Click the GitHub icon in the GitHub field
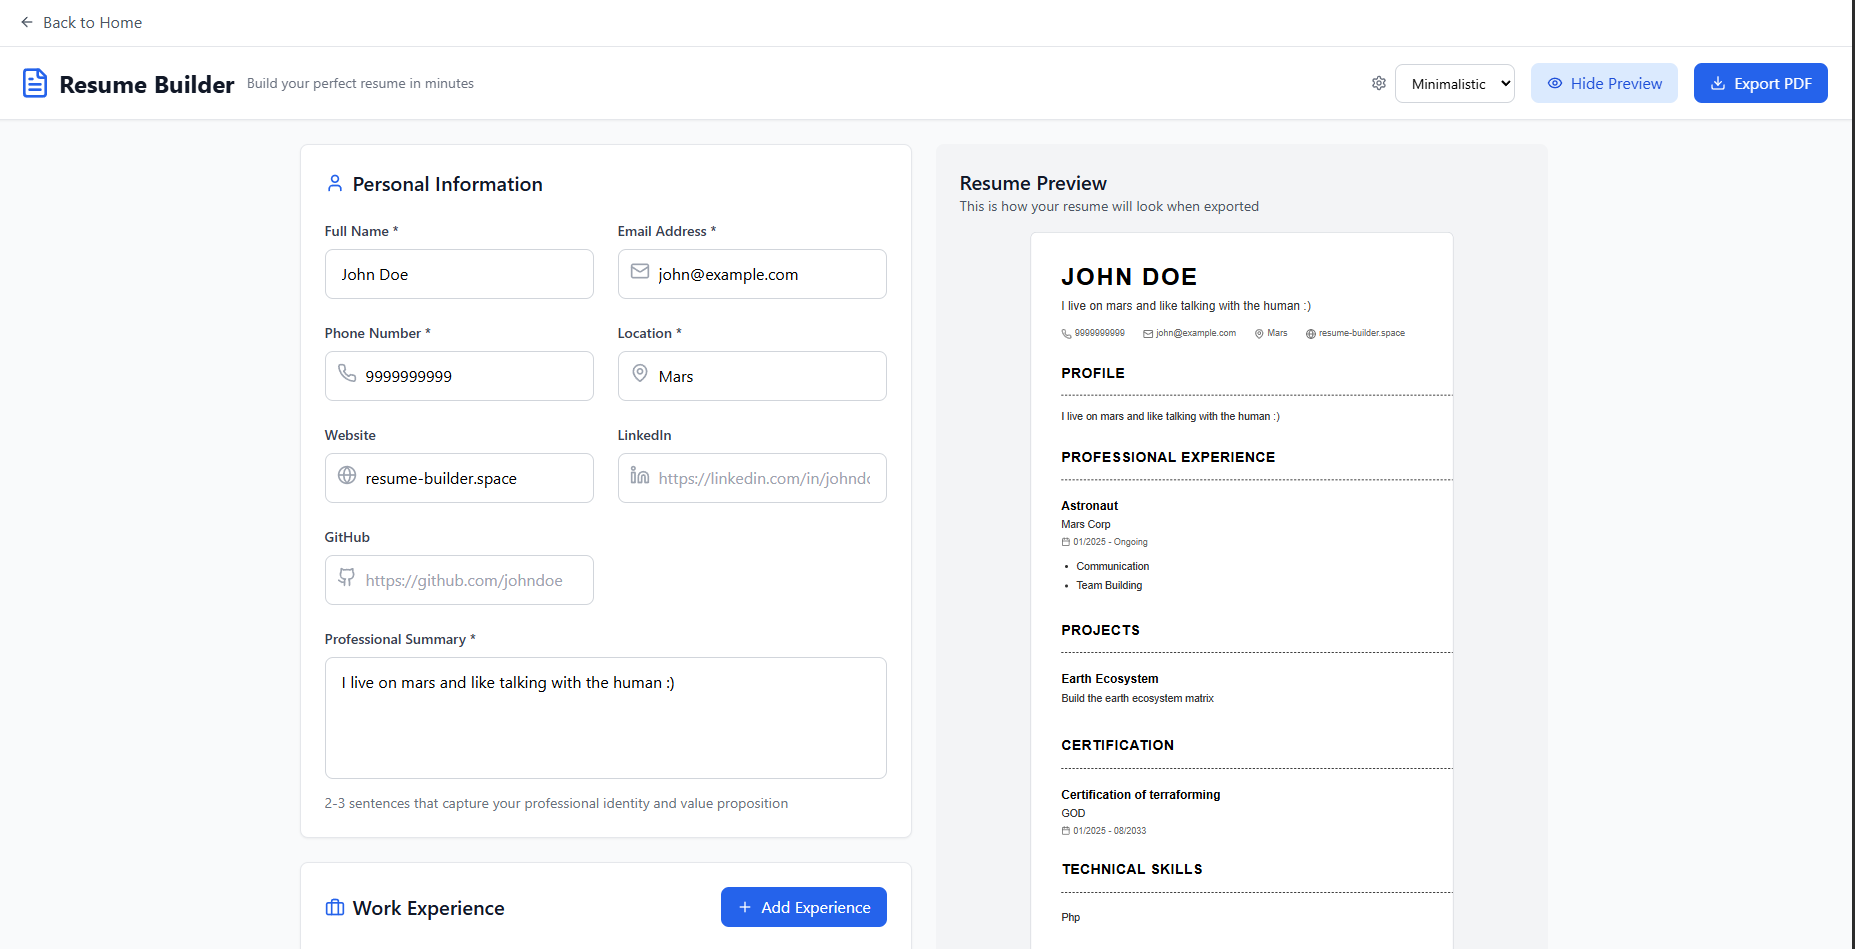Image resolution: width=1855 pixels, height=949 pixels. click(347, 578)
